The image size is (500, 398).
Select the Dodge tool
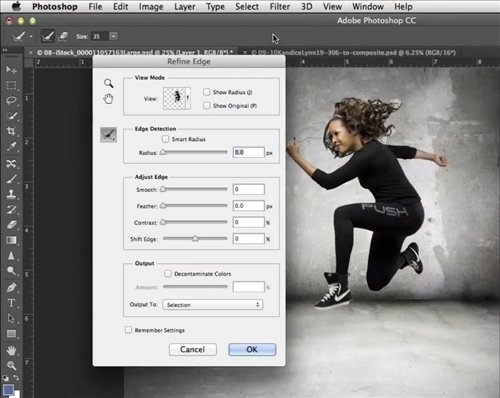11,271
